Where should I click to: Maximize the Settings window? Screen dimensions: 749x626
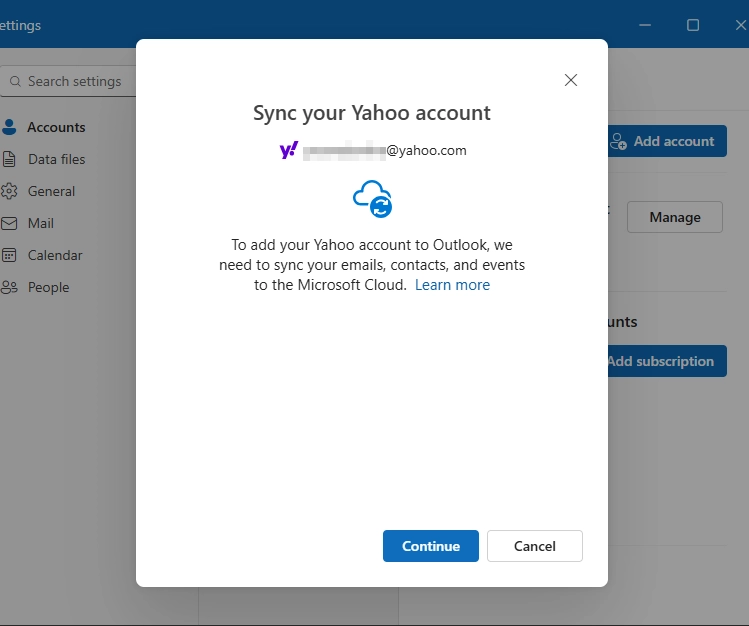click(x=693, y=25)
